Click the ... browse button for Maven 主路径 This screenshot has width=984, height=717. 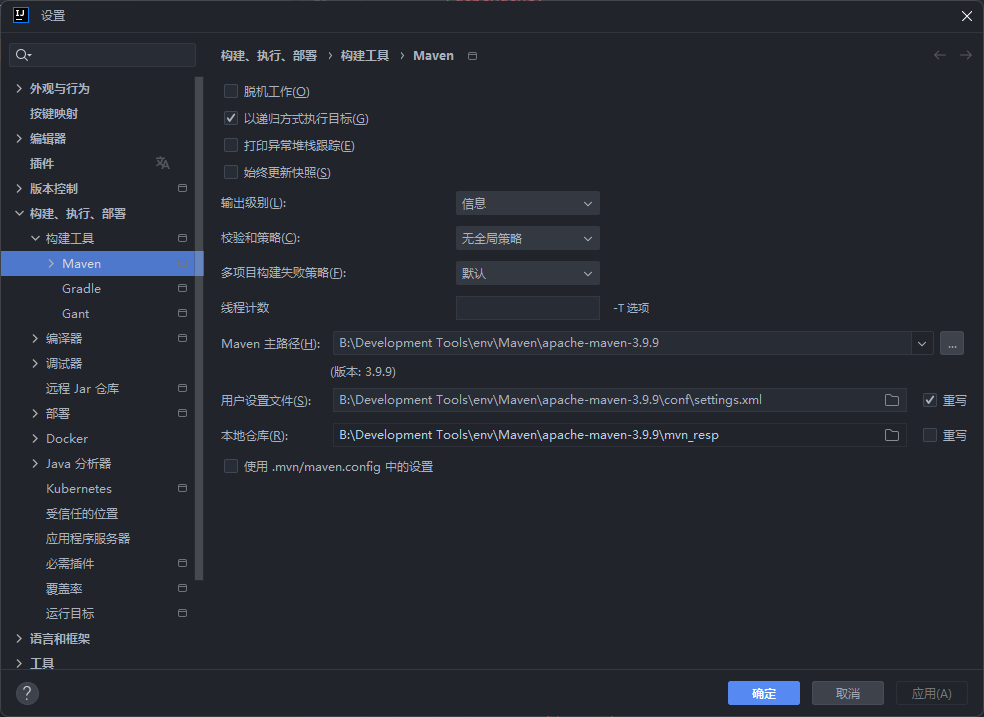coord(952,343)
